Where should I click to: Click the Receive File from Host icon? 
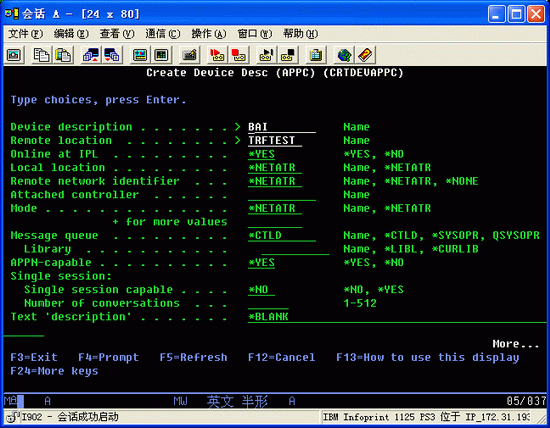point(112,55)
